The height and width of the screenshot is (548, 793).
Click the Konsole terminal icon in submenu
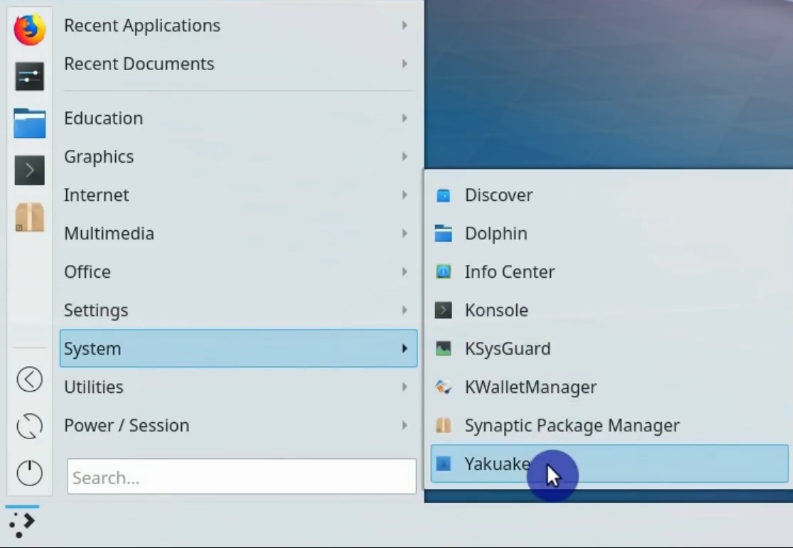pos(444,310)
